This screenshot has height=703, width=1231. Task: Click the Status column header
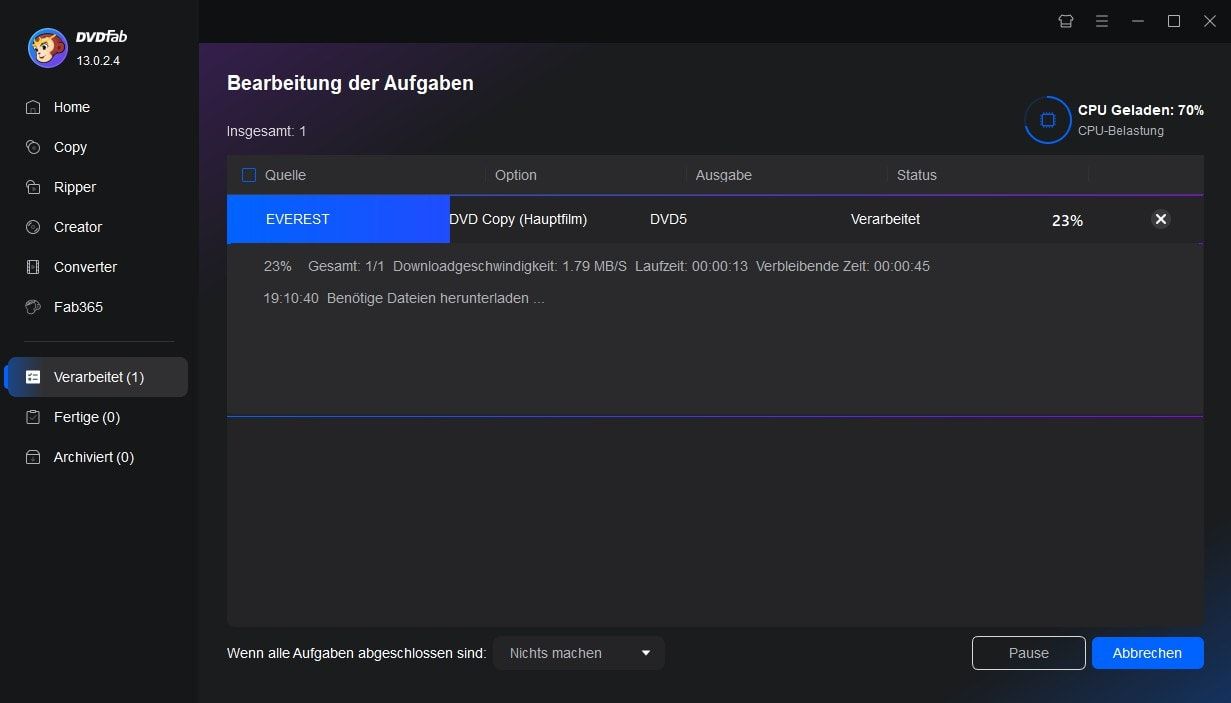(917, 175)
